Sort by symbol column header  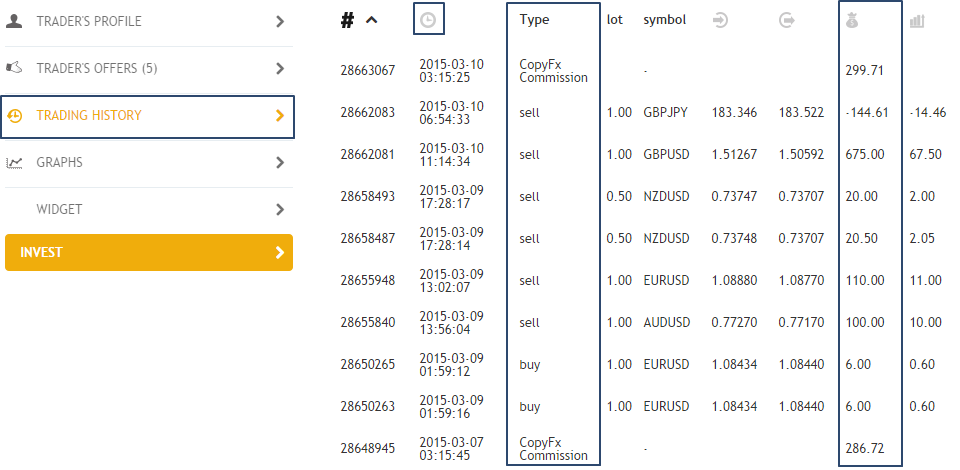coord(664,20)
